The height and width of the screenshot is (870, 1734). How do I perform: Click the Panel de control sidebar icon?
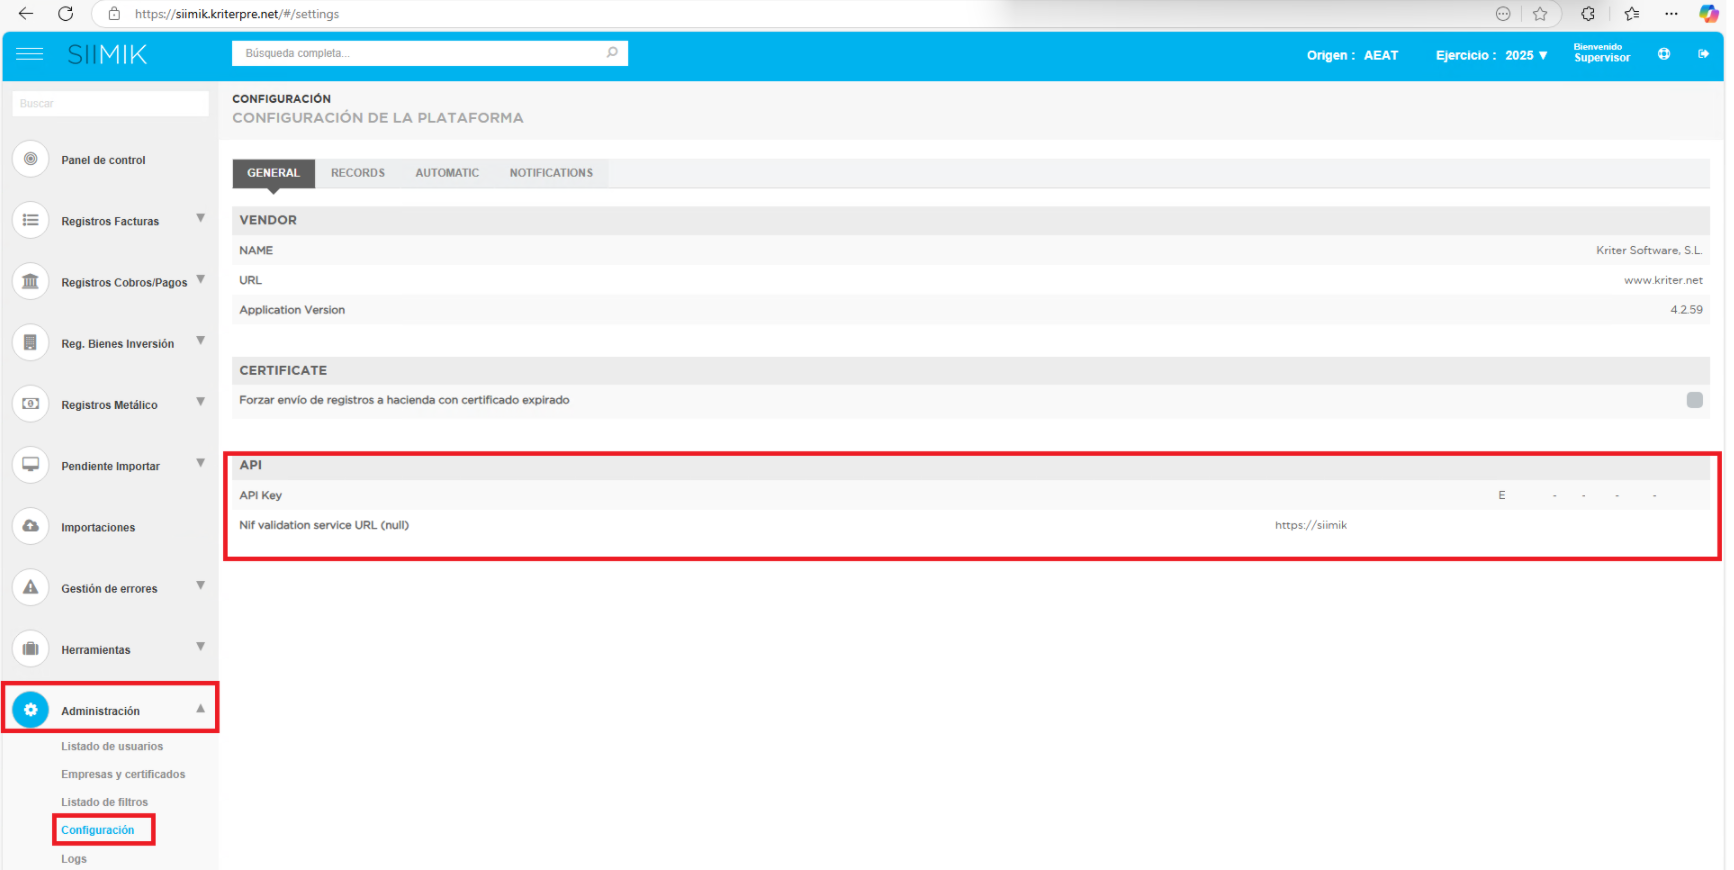click(31, 159)
